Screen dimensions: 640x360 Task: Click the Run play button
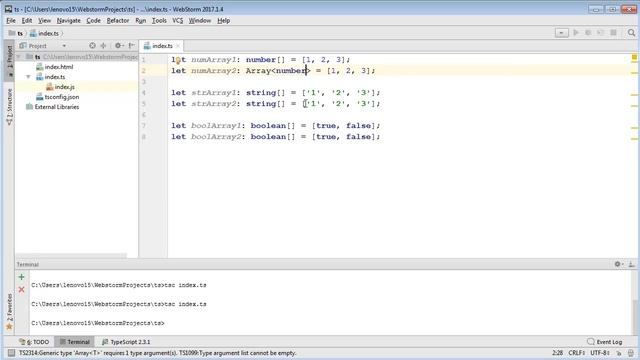576,33
